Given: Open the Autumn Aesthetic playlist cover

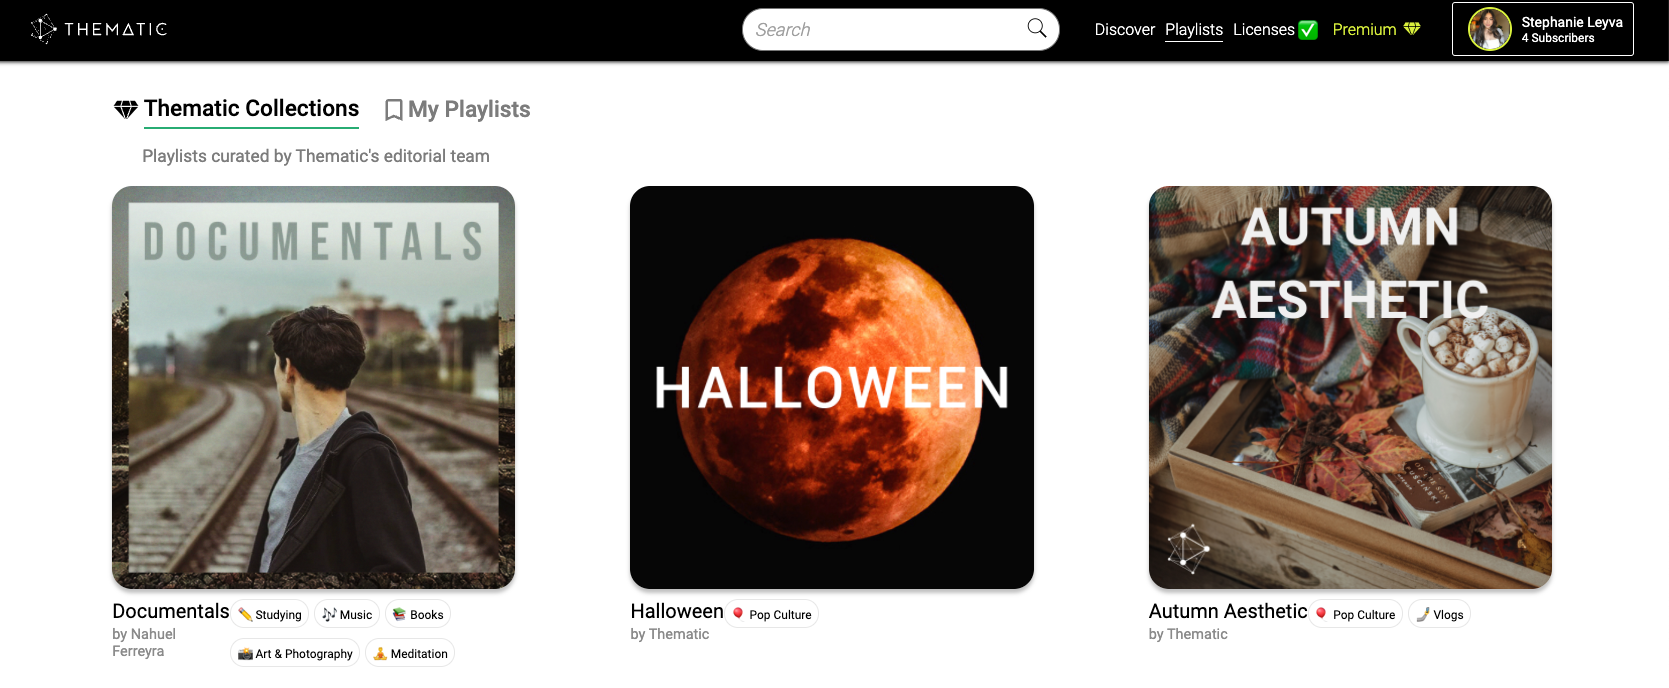Looking at the screenshot, I should pos(1350,387).
